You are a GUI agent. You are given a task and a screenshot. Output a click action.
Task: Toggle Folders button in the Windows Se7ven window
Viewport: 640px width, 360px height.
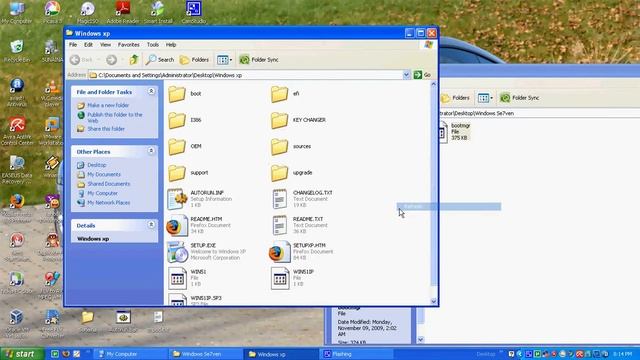tap(455, 98)
